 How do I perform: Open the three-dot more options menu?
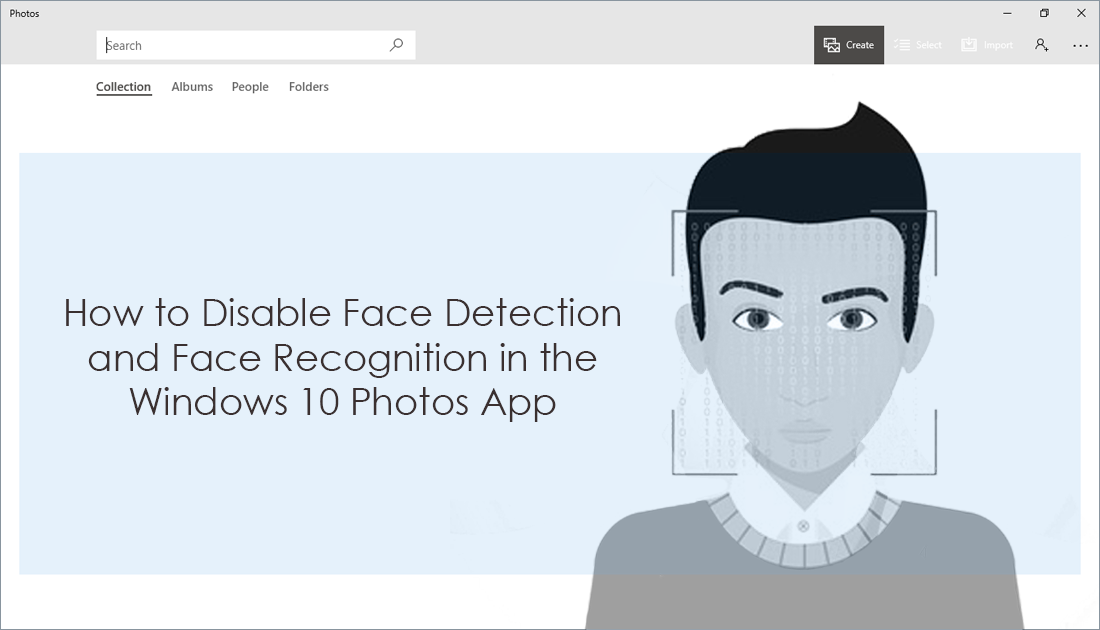[1080, 46]
